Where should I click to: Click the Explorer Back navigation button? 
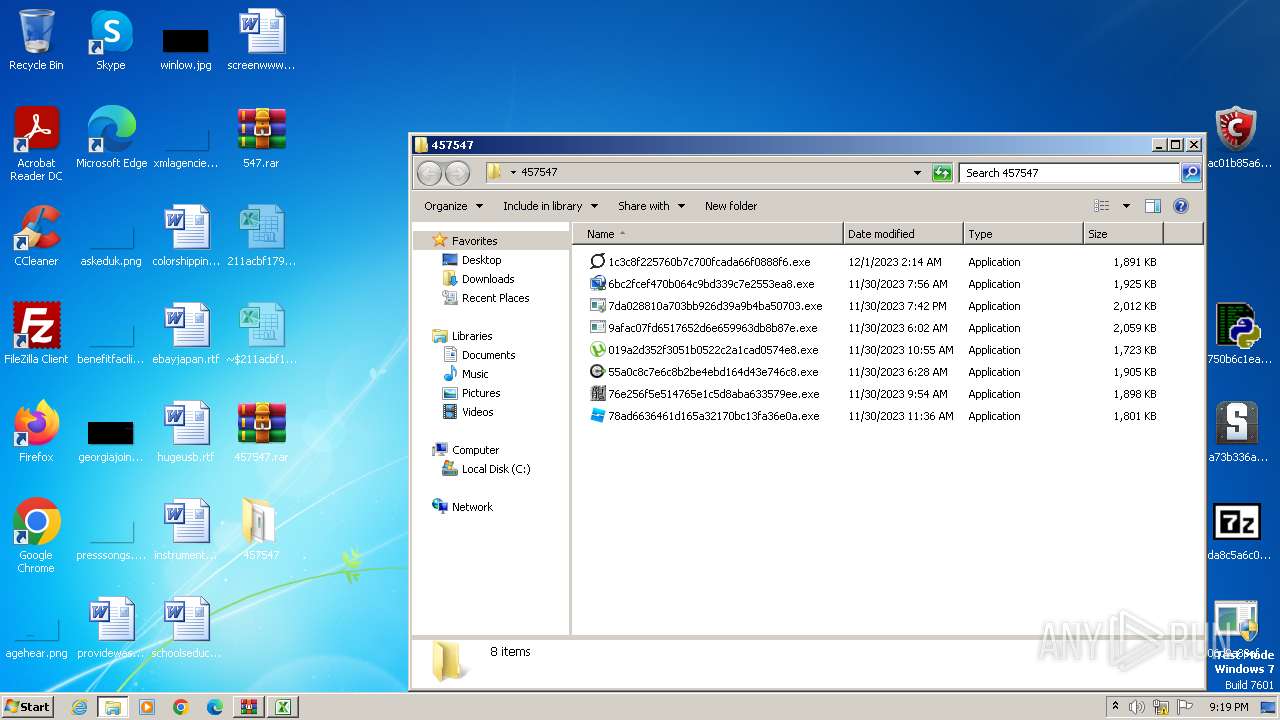click(x=429, y=173)
